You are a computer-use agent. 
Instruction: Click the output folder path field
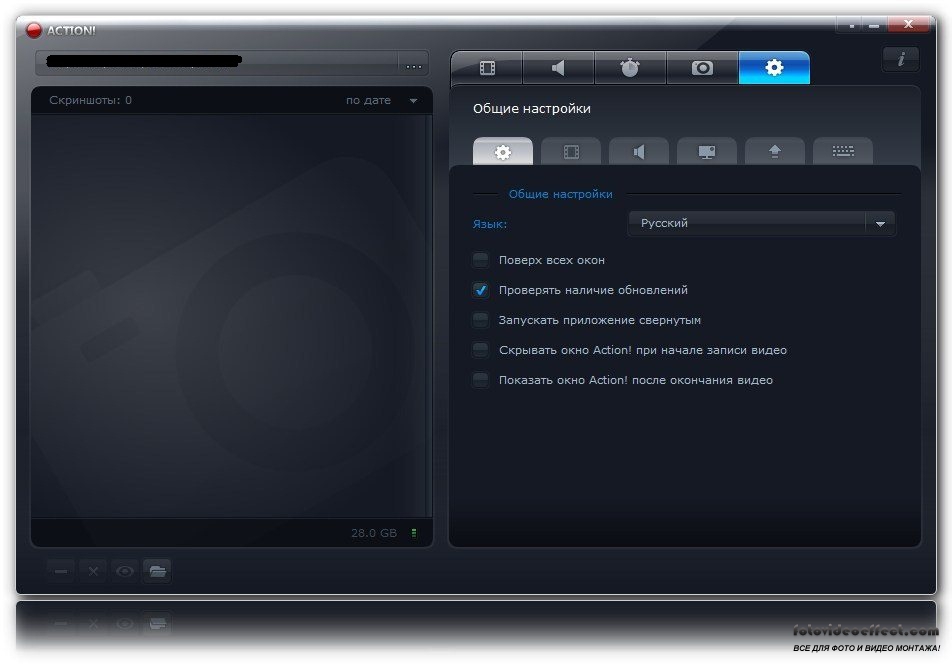[217, 64]
